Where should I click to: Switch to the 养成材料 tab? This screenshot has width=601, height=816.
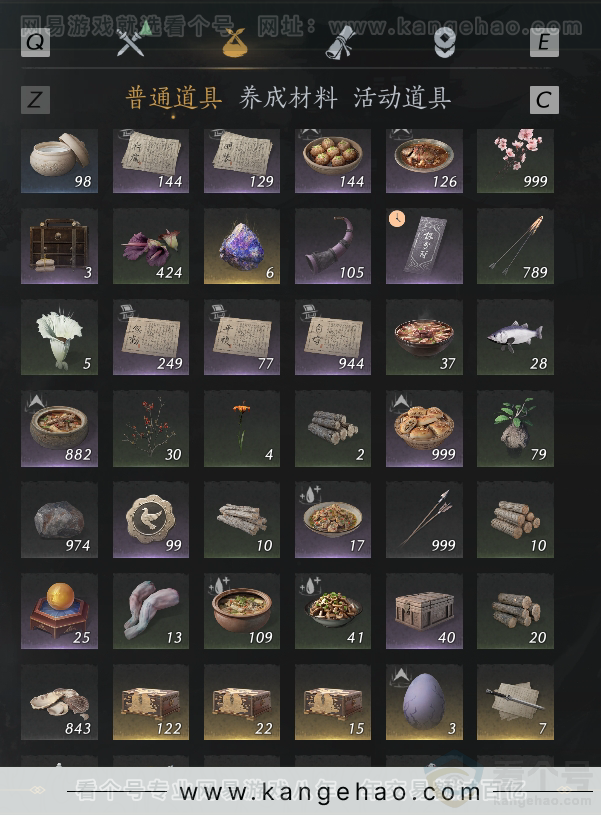[288, 98]
